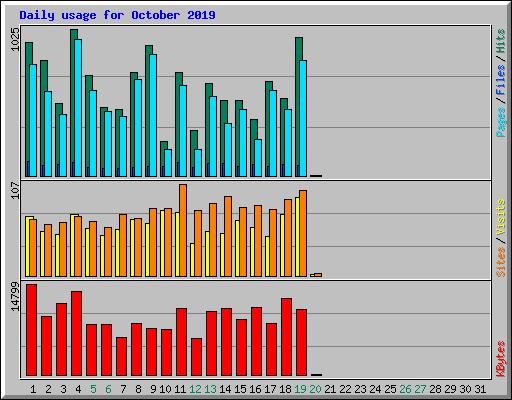Viewport: 512px width, 400px height.
Task: Click the day 18 red KBytes bar
Action: [x=286, y=337]
